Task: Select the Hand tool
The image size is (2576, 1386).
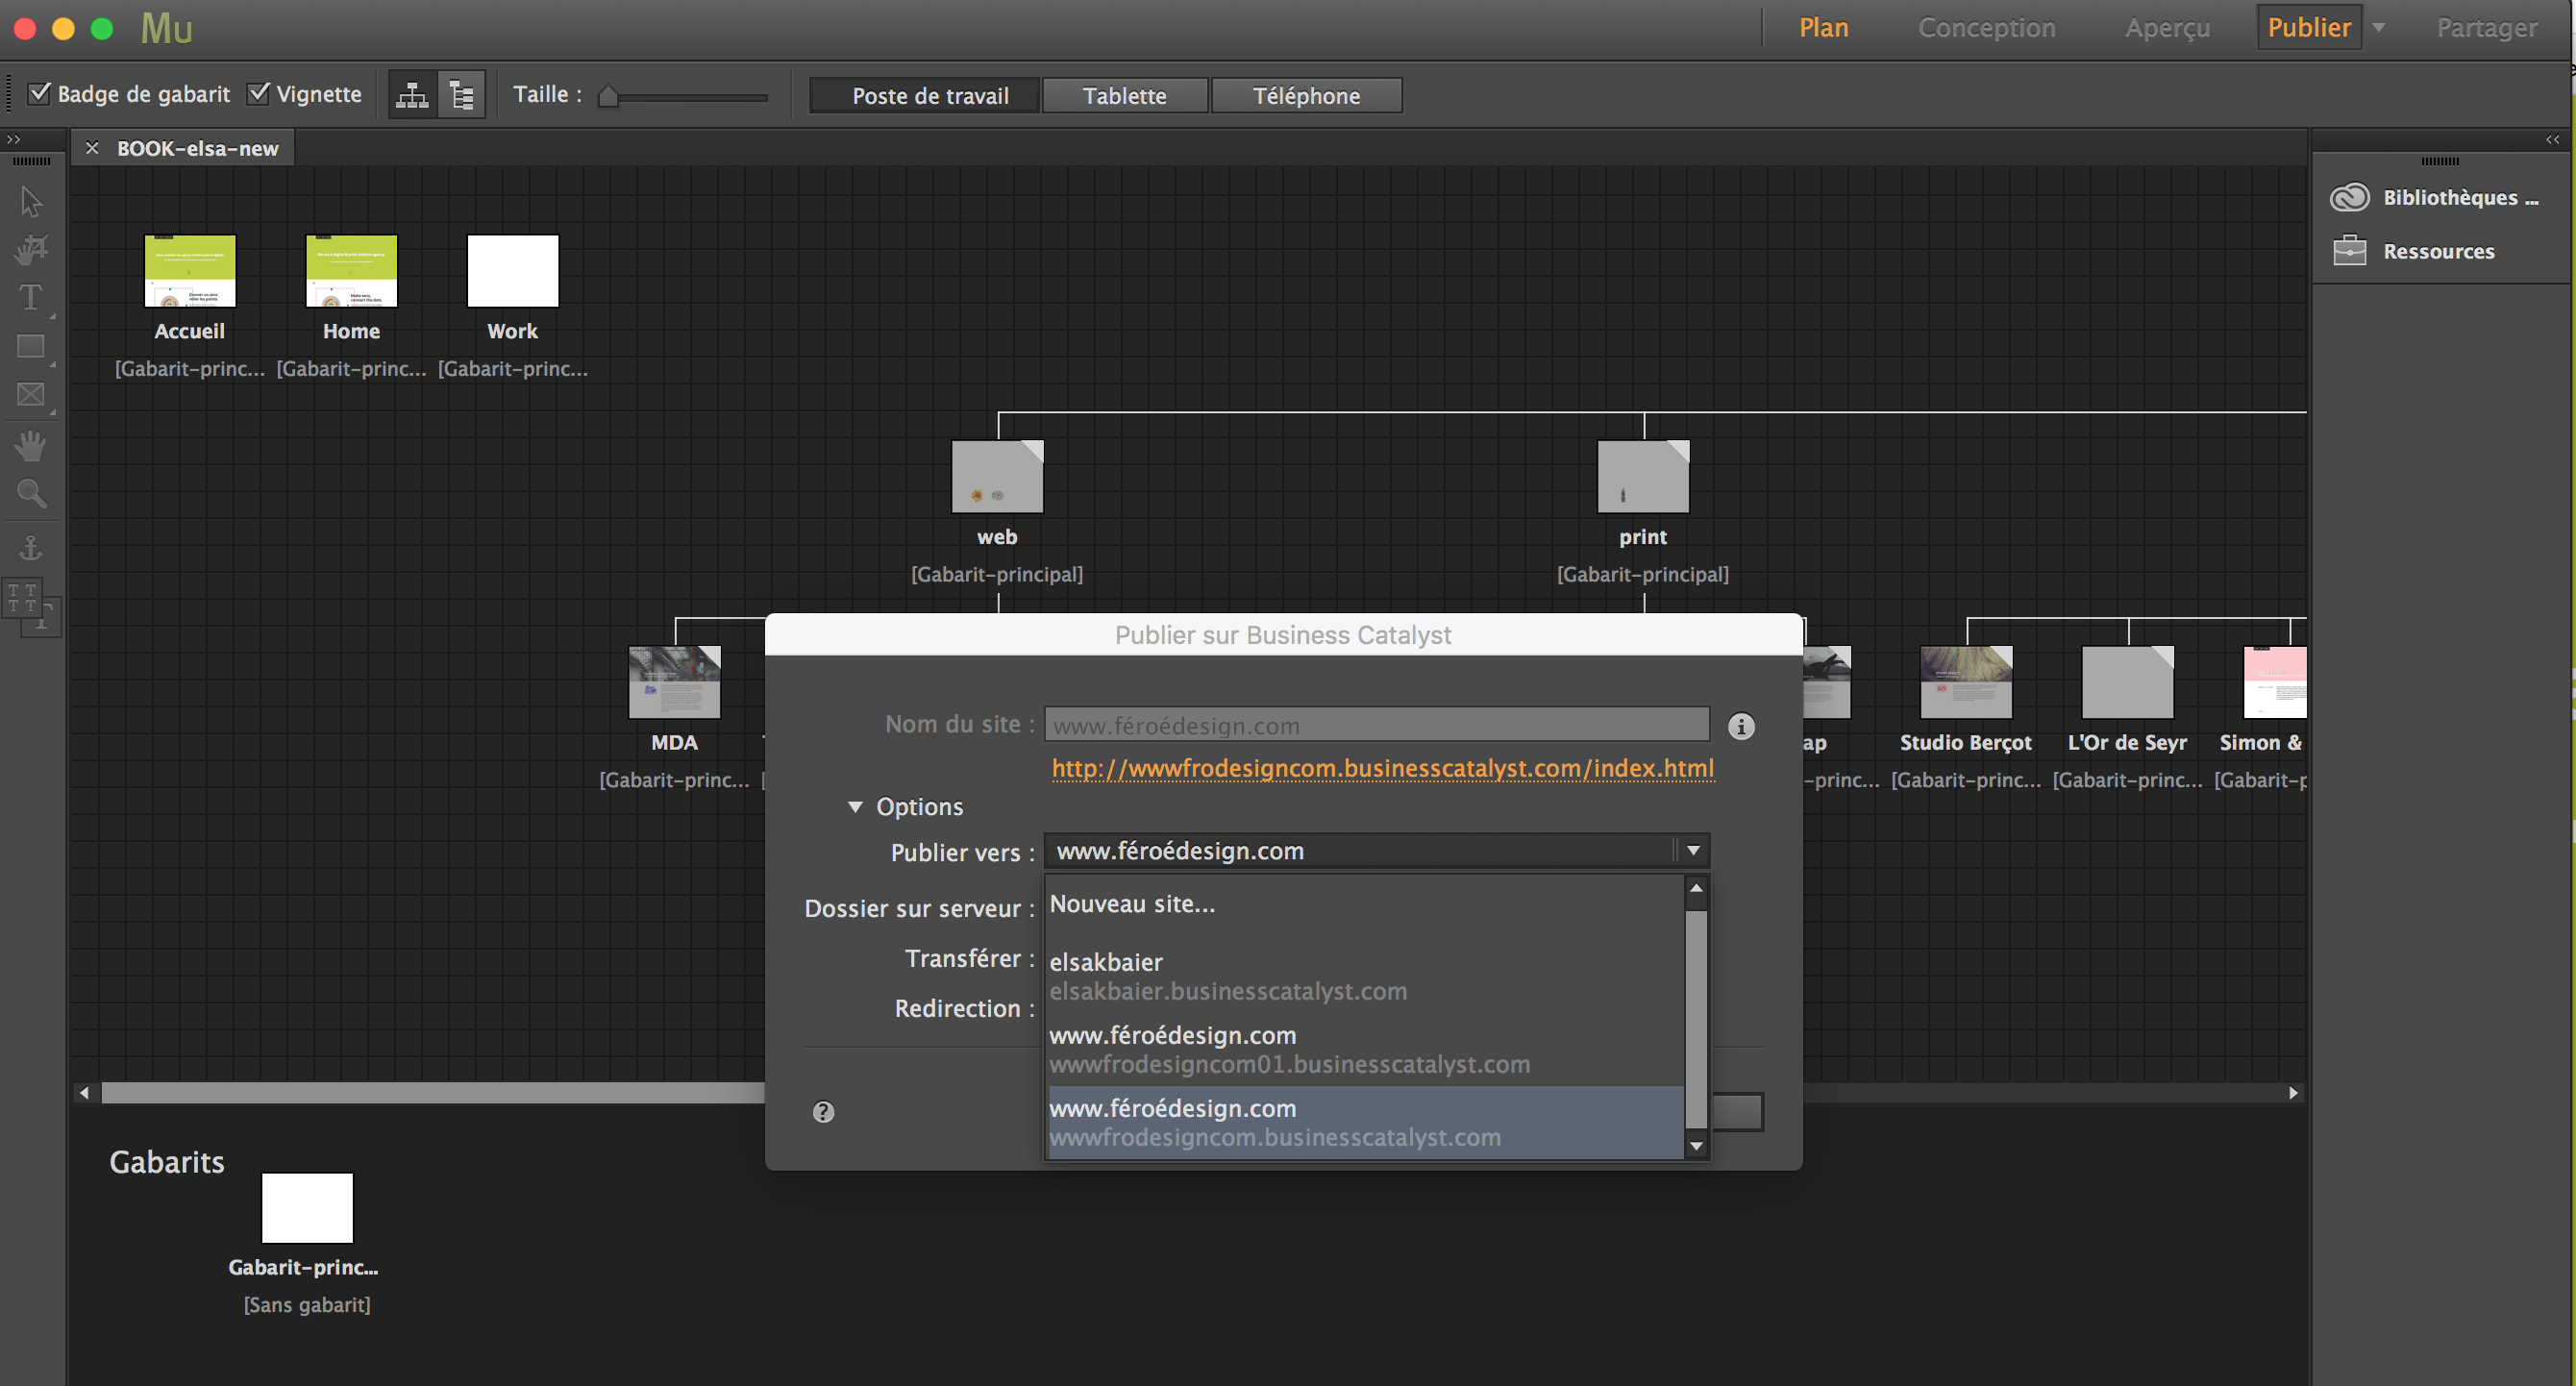Action: coord(31,445)
